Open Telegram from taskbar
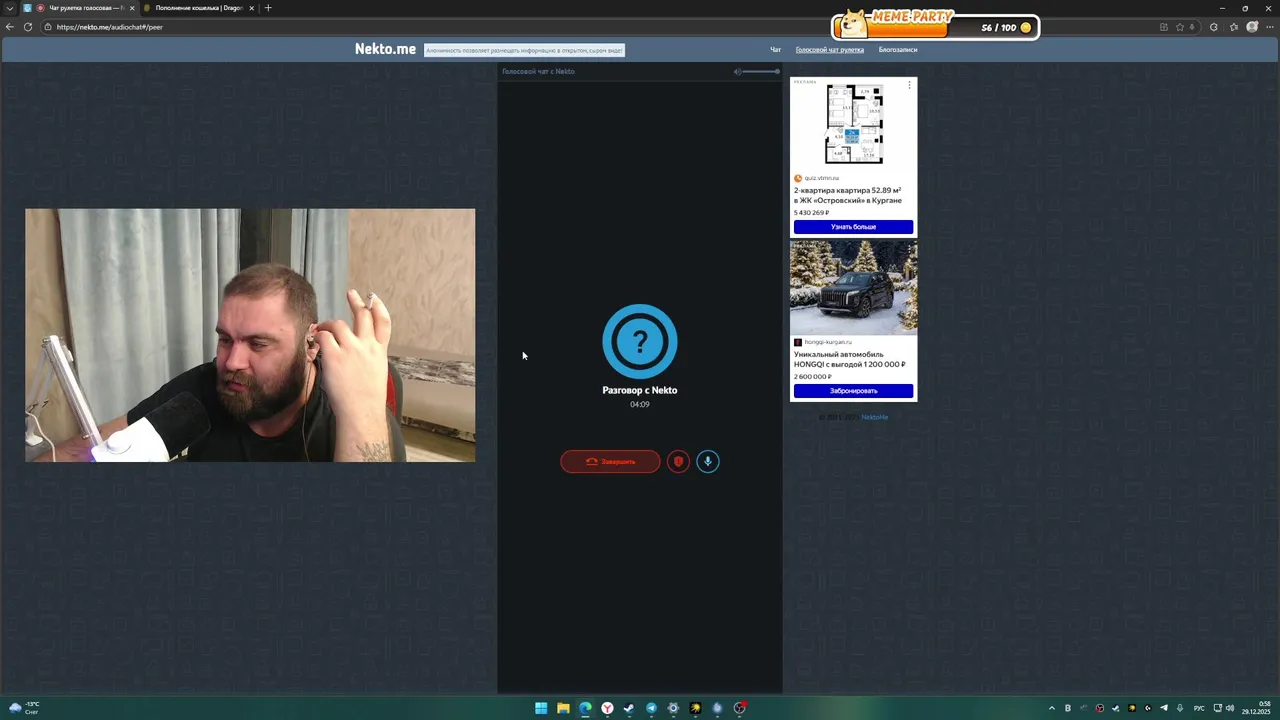Screen dimensions: 1280x720 [651, 708]
